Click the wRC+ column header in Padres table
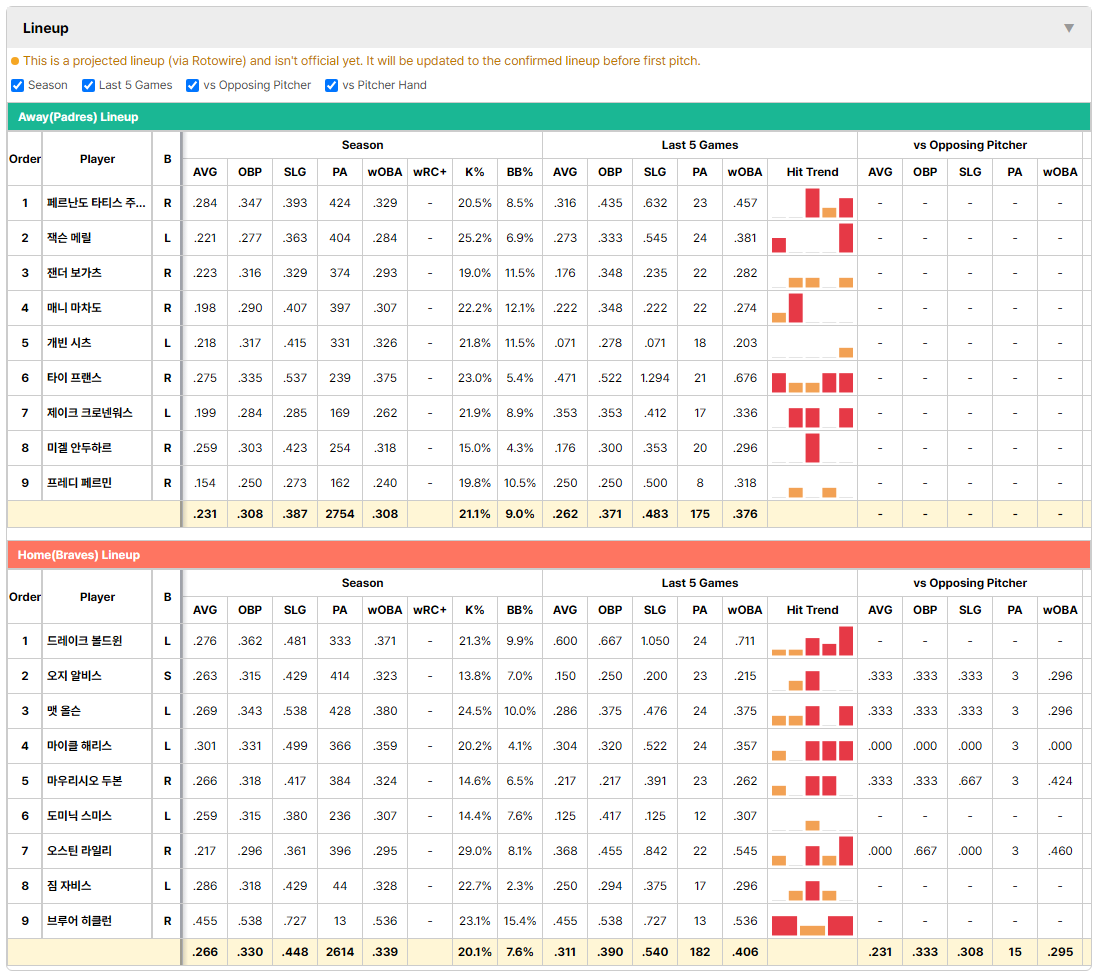Image resolution: width=1098 pixels, height=977 pixels. tap(429, 172)
